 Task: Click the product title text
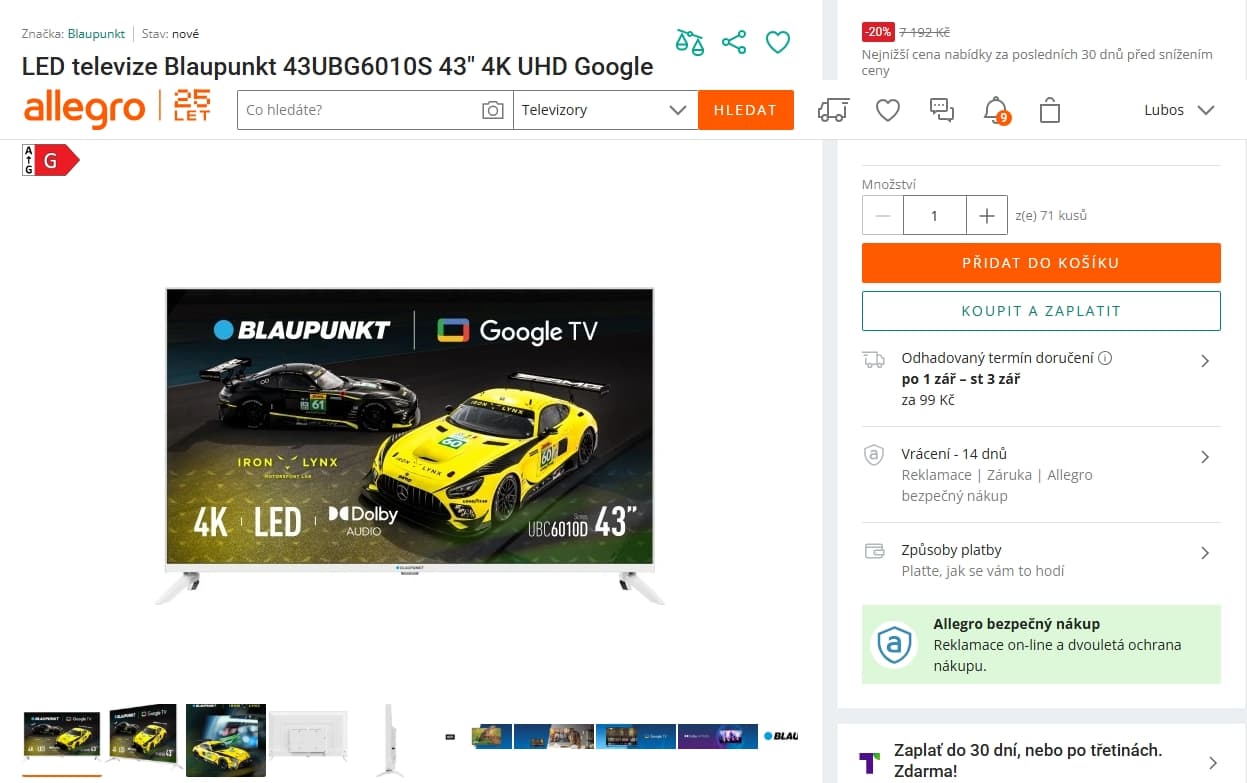[338, 67]
